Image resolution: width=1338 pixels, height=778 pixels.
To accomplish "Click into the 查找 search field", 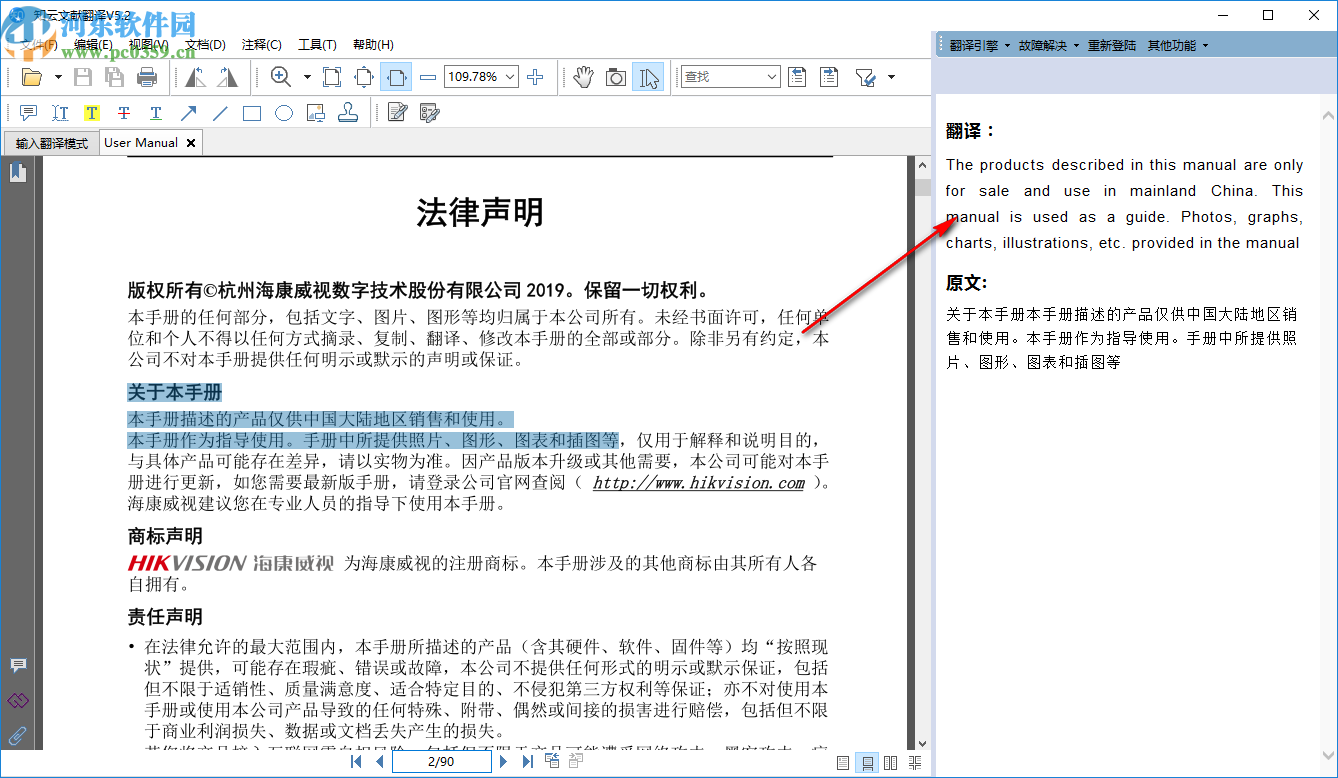I will tap(722, 77).
